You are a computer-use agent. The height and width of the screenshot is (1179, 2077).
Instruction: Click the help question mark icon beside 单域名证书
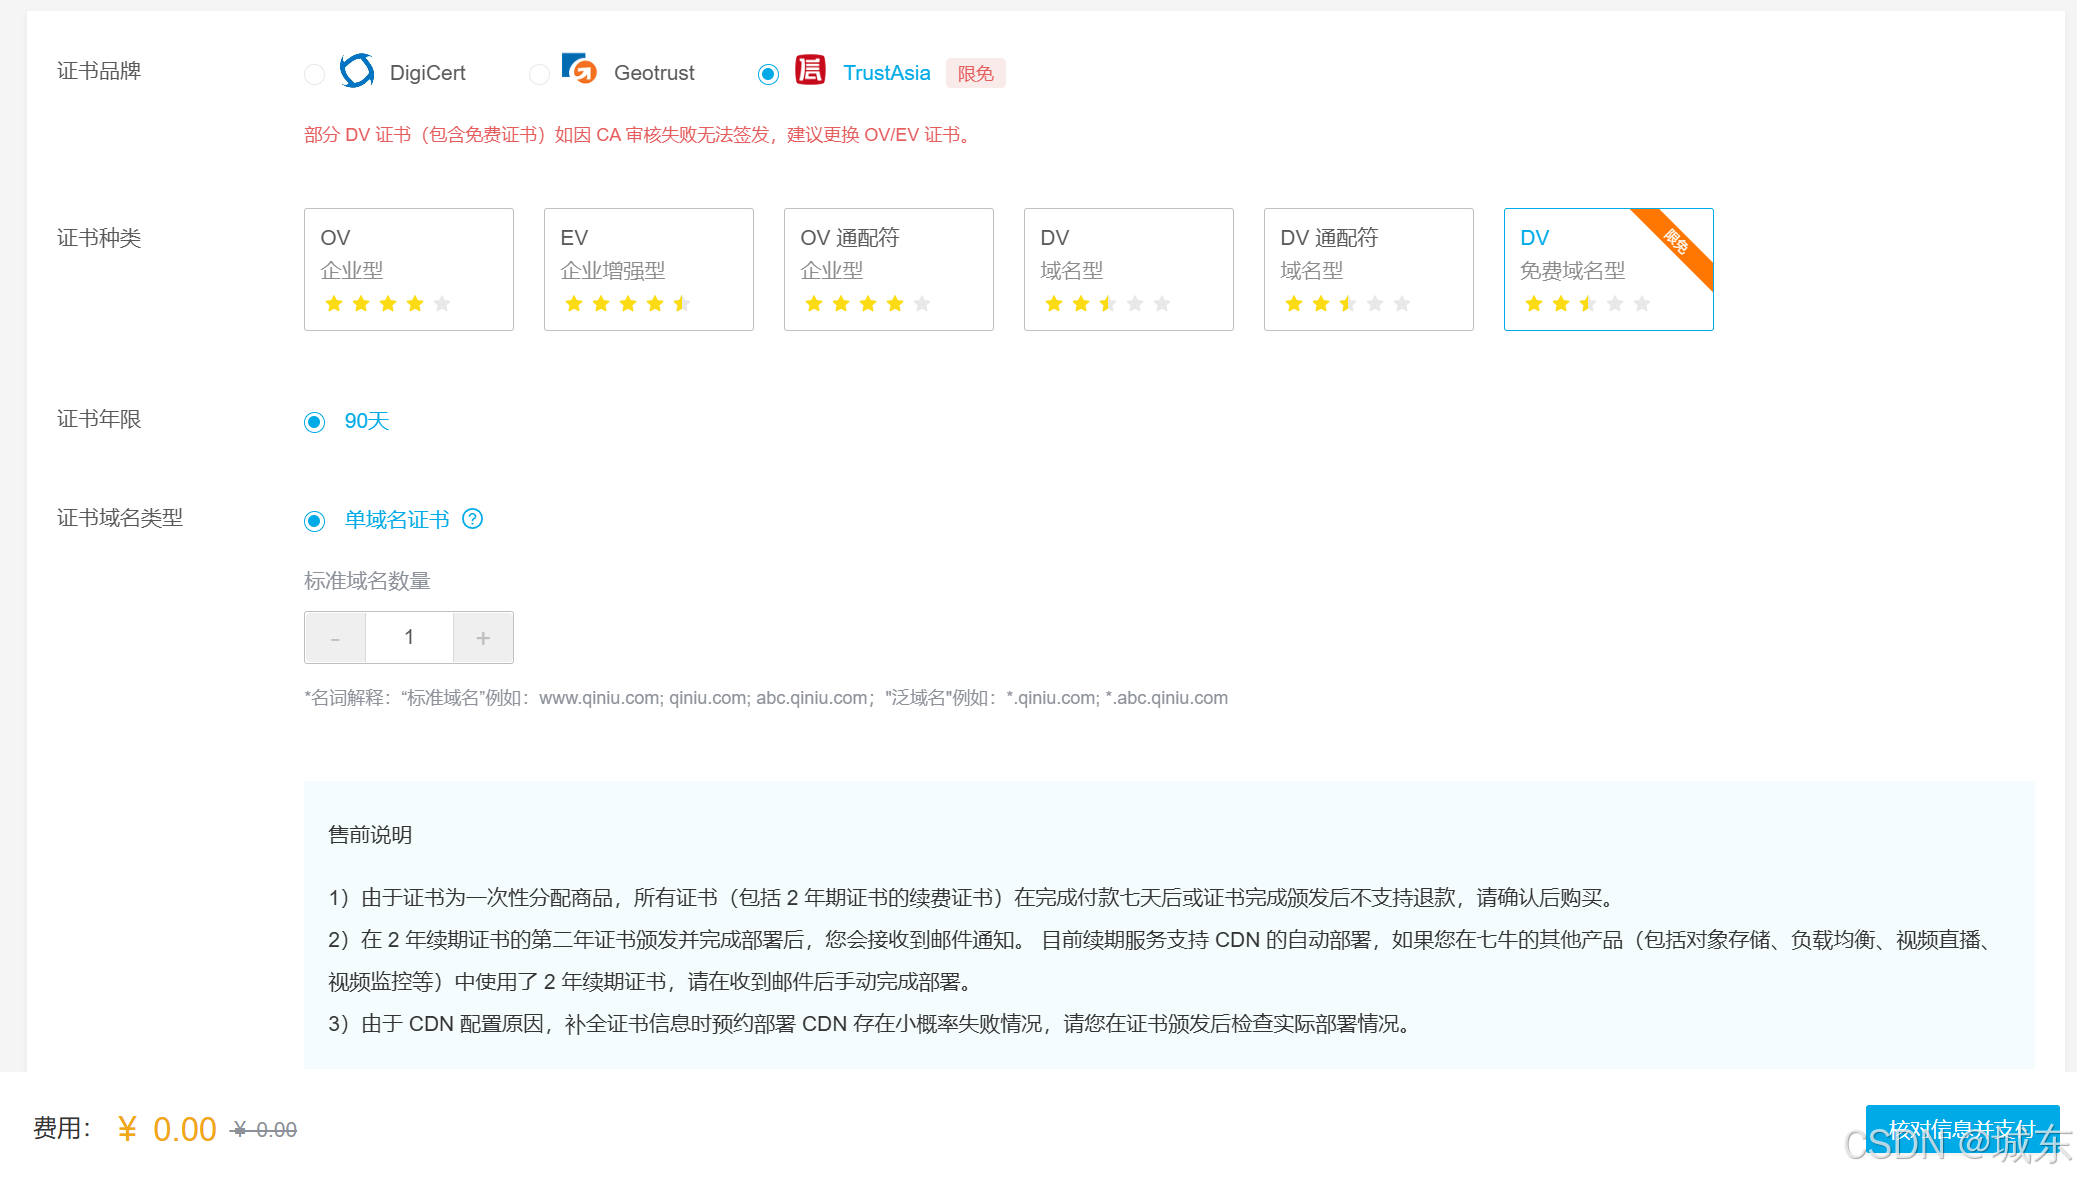473,519
